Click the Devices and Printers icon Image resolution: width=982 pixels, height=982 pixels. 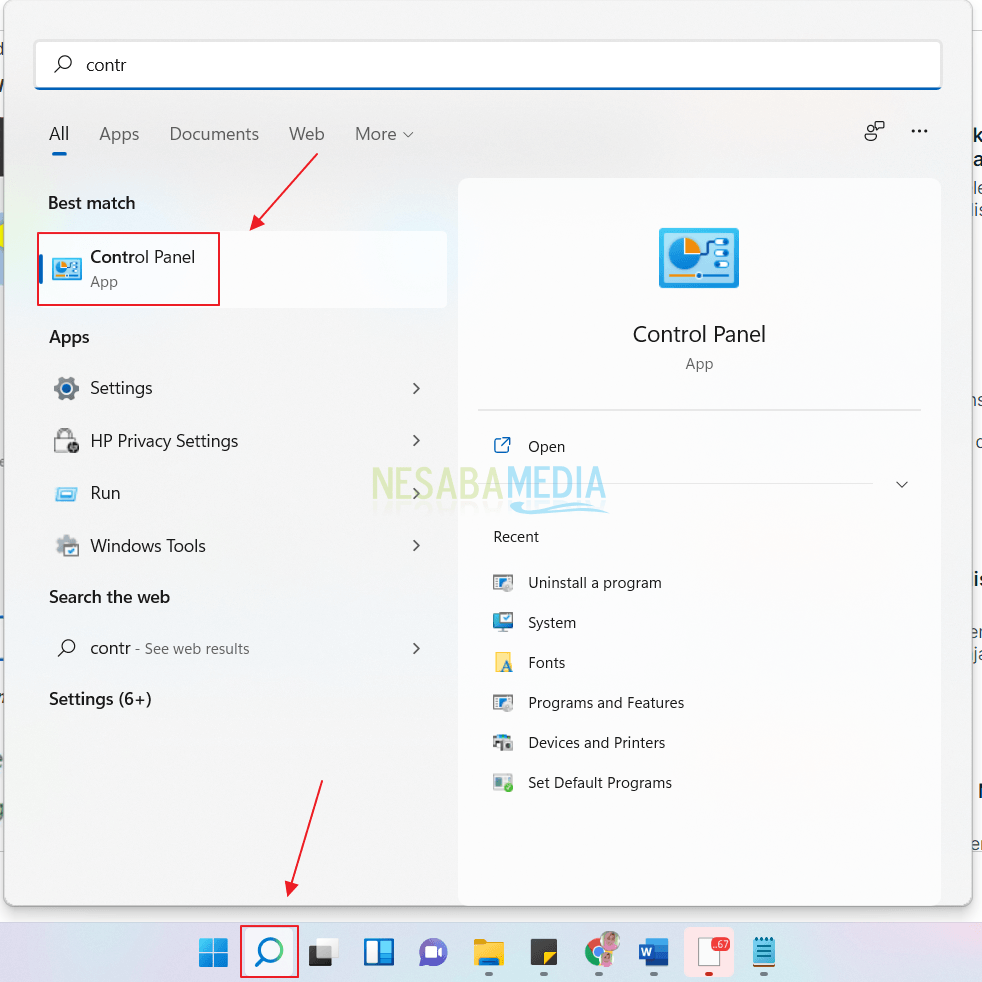click(x=503, y=743)
